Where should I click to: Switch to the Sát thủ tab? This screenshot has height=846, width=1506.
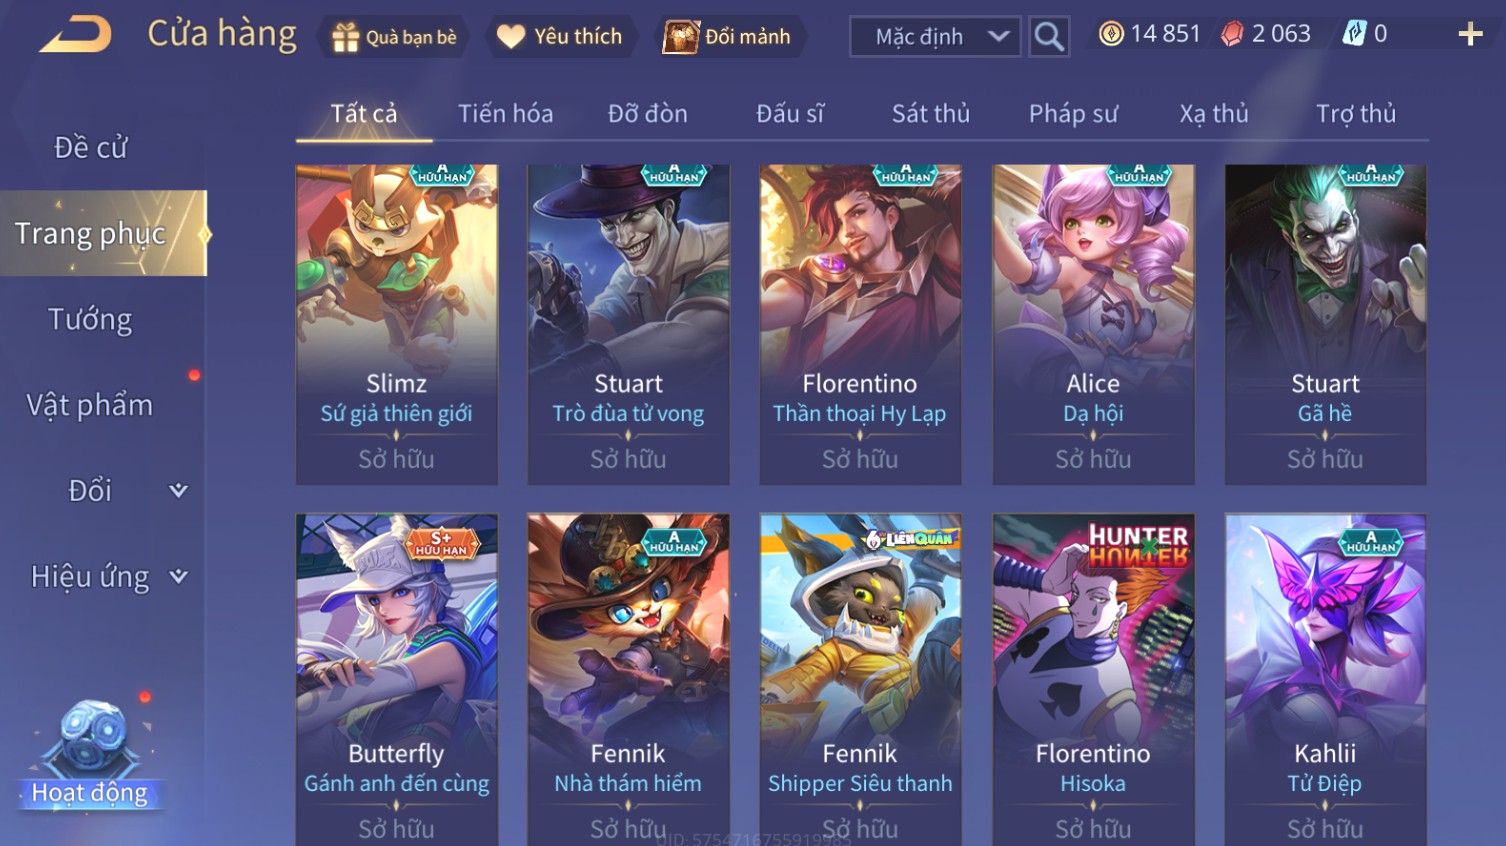pos(931,114)
